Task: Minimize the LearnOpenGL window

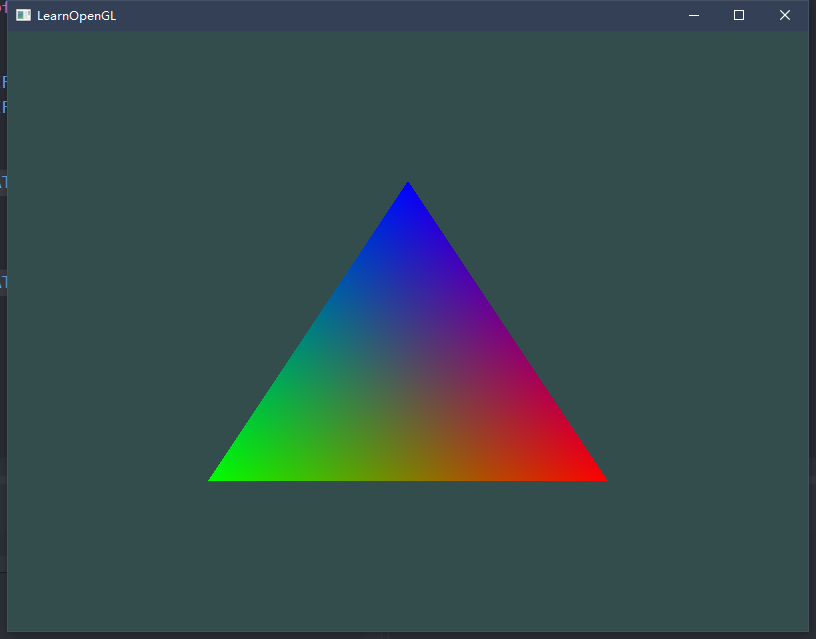Action: coord(694,15)
